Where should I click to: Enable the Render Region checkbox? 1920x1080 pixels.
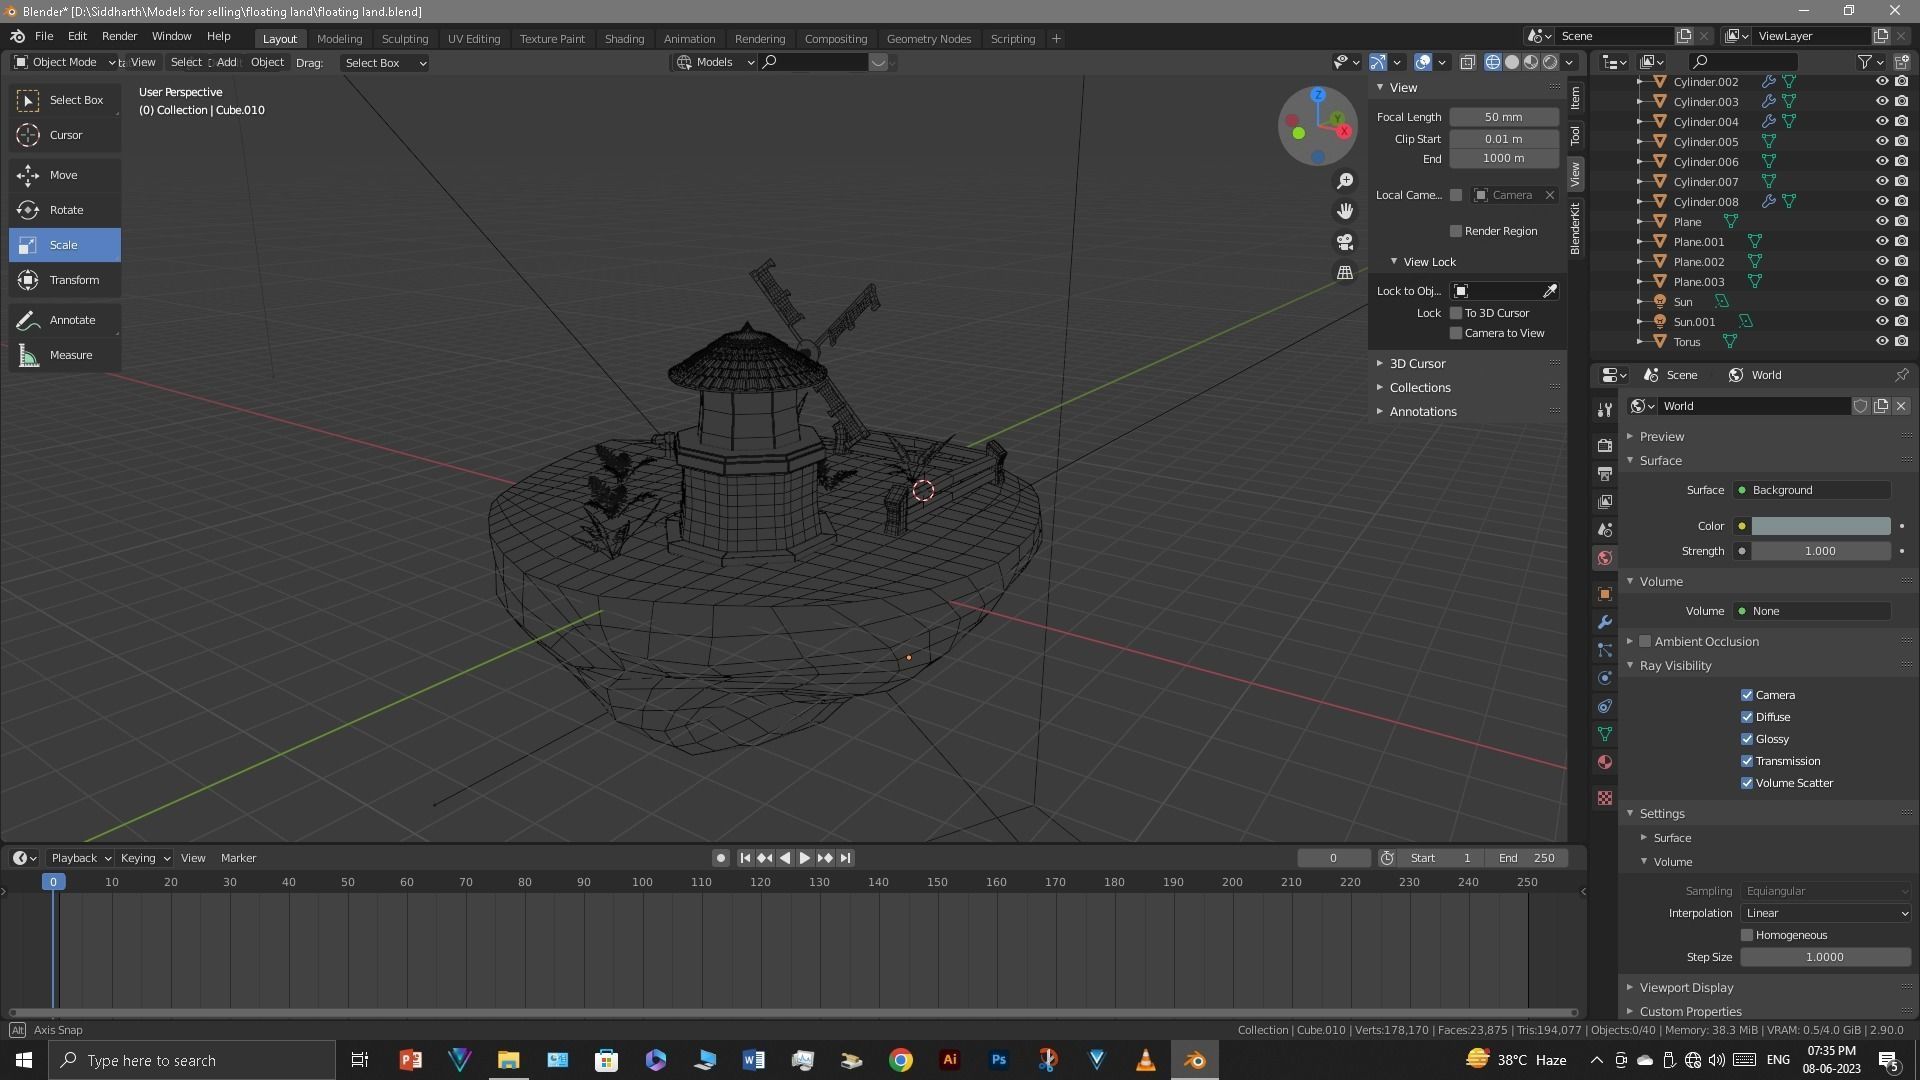click(x=1456, y=231)
